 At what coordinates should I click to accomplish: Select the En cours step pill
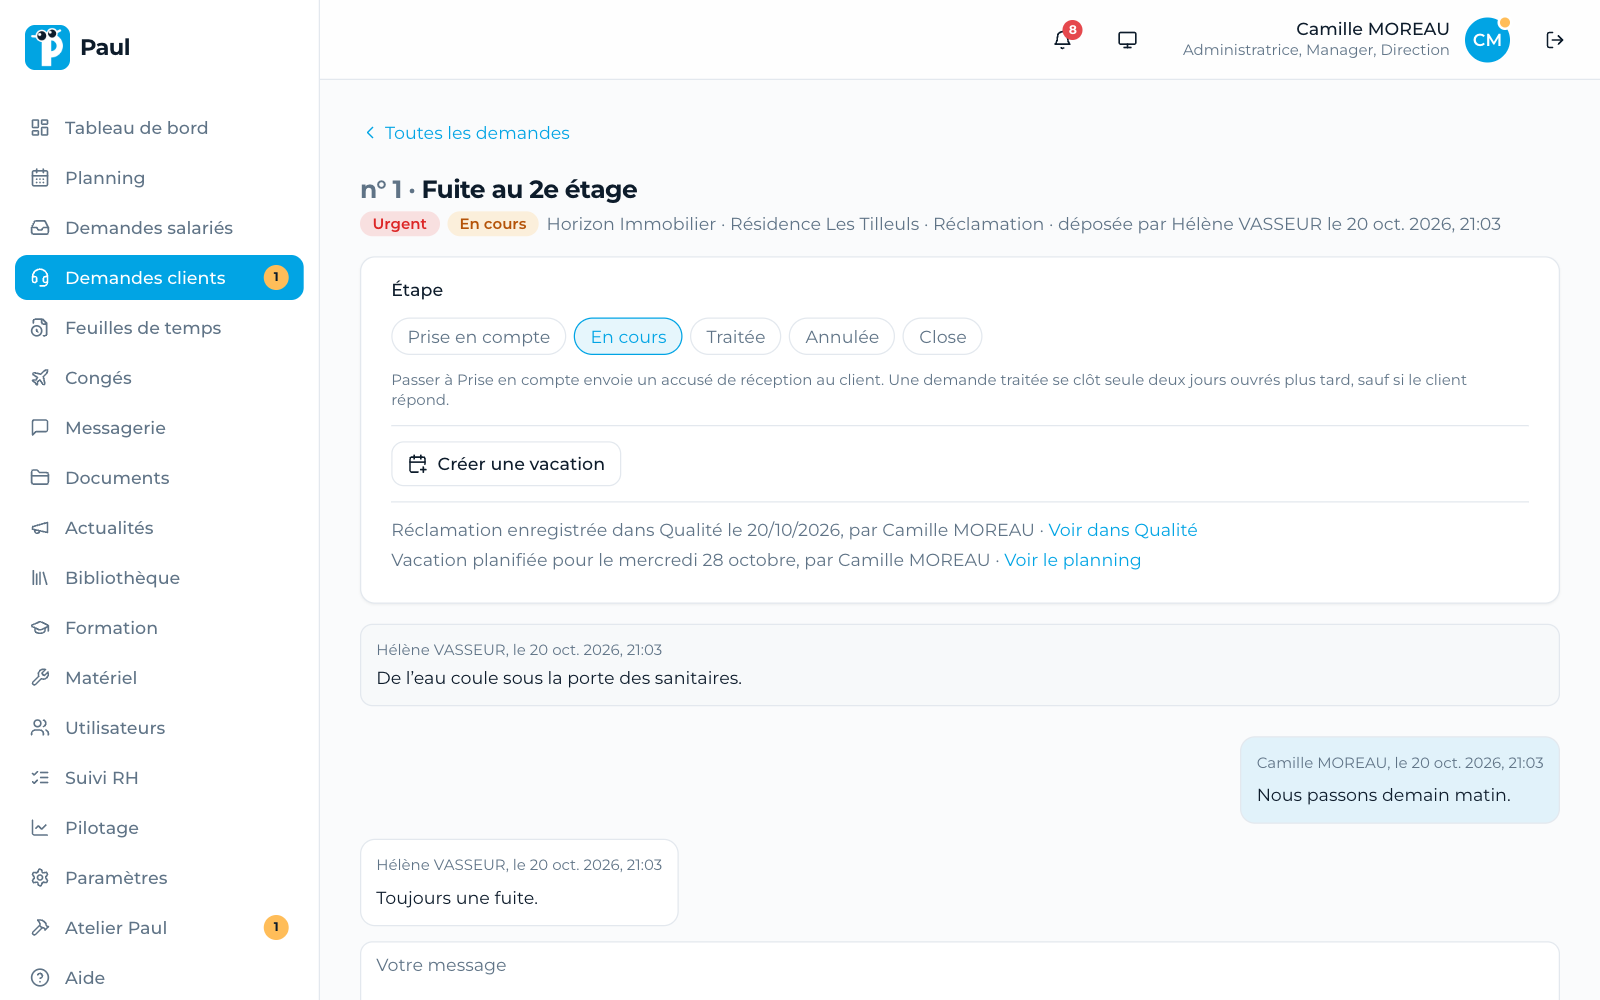(628, 337)
